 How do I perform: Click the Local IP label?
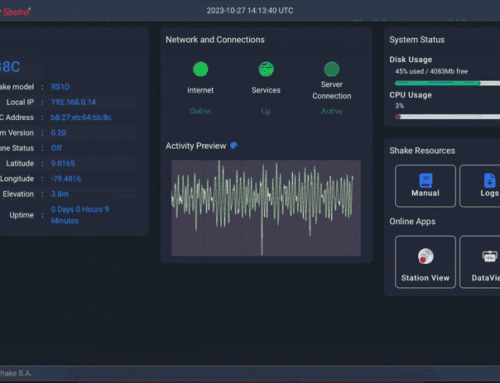click(x=20, y=102)
